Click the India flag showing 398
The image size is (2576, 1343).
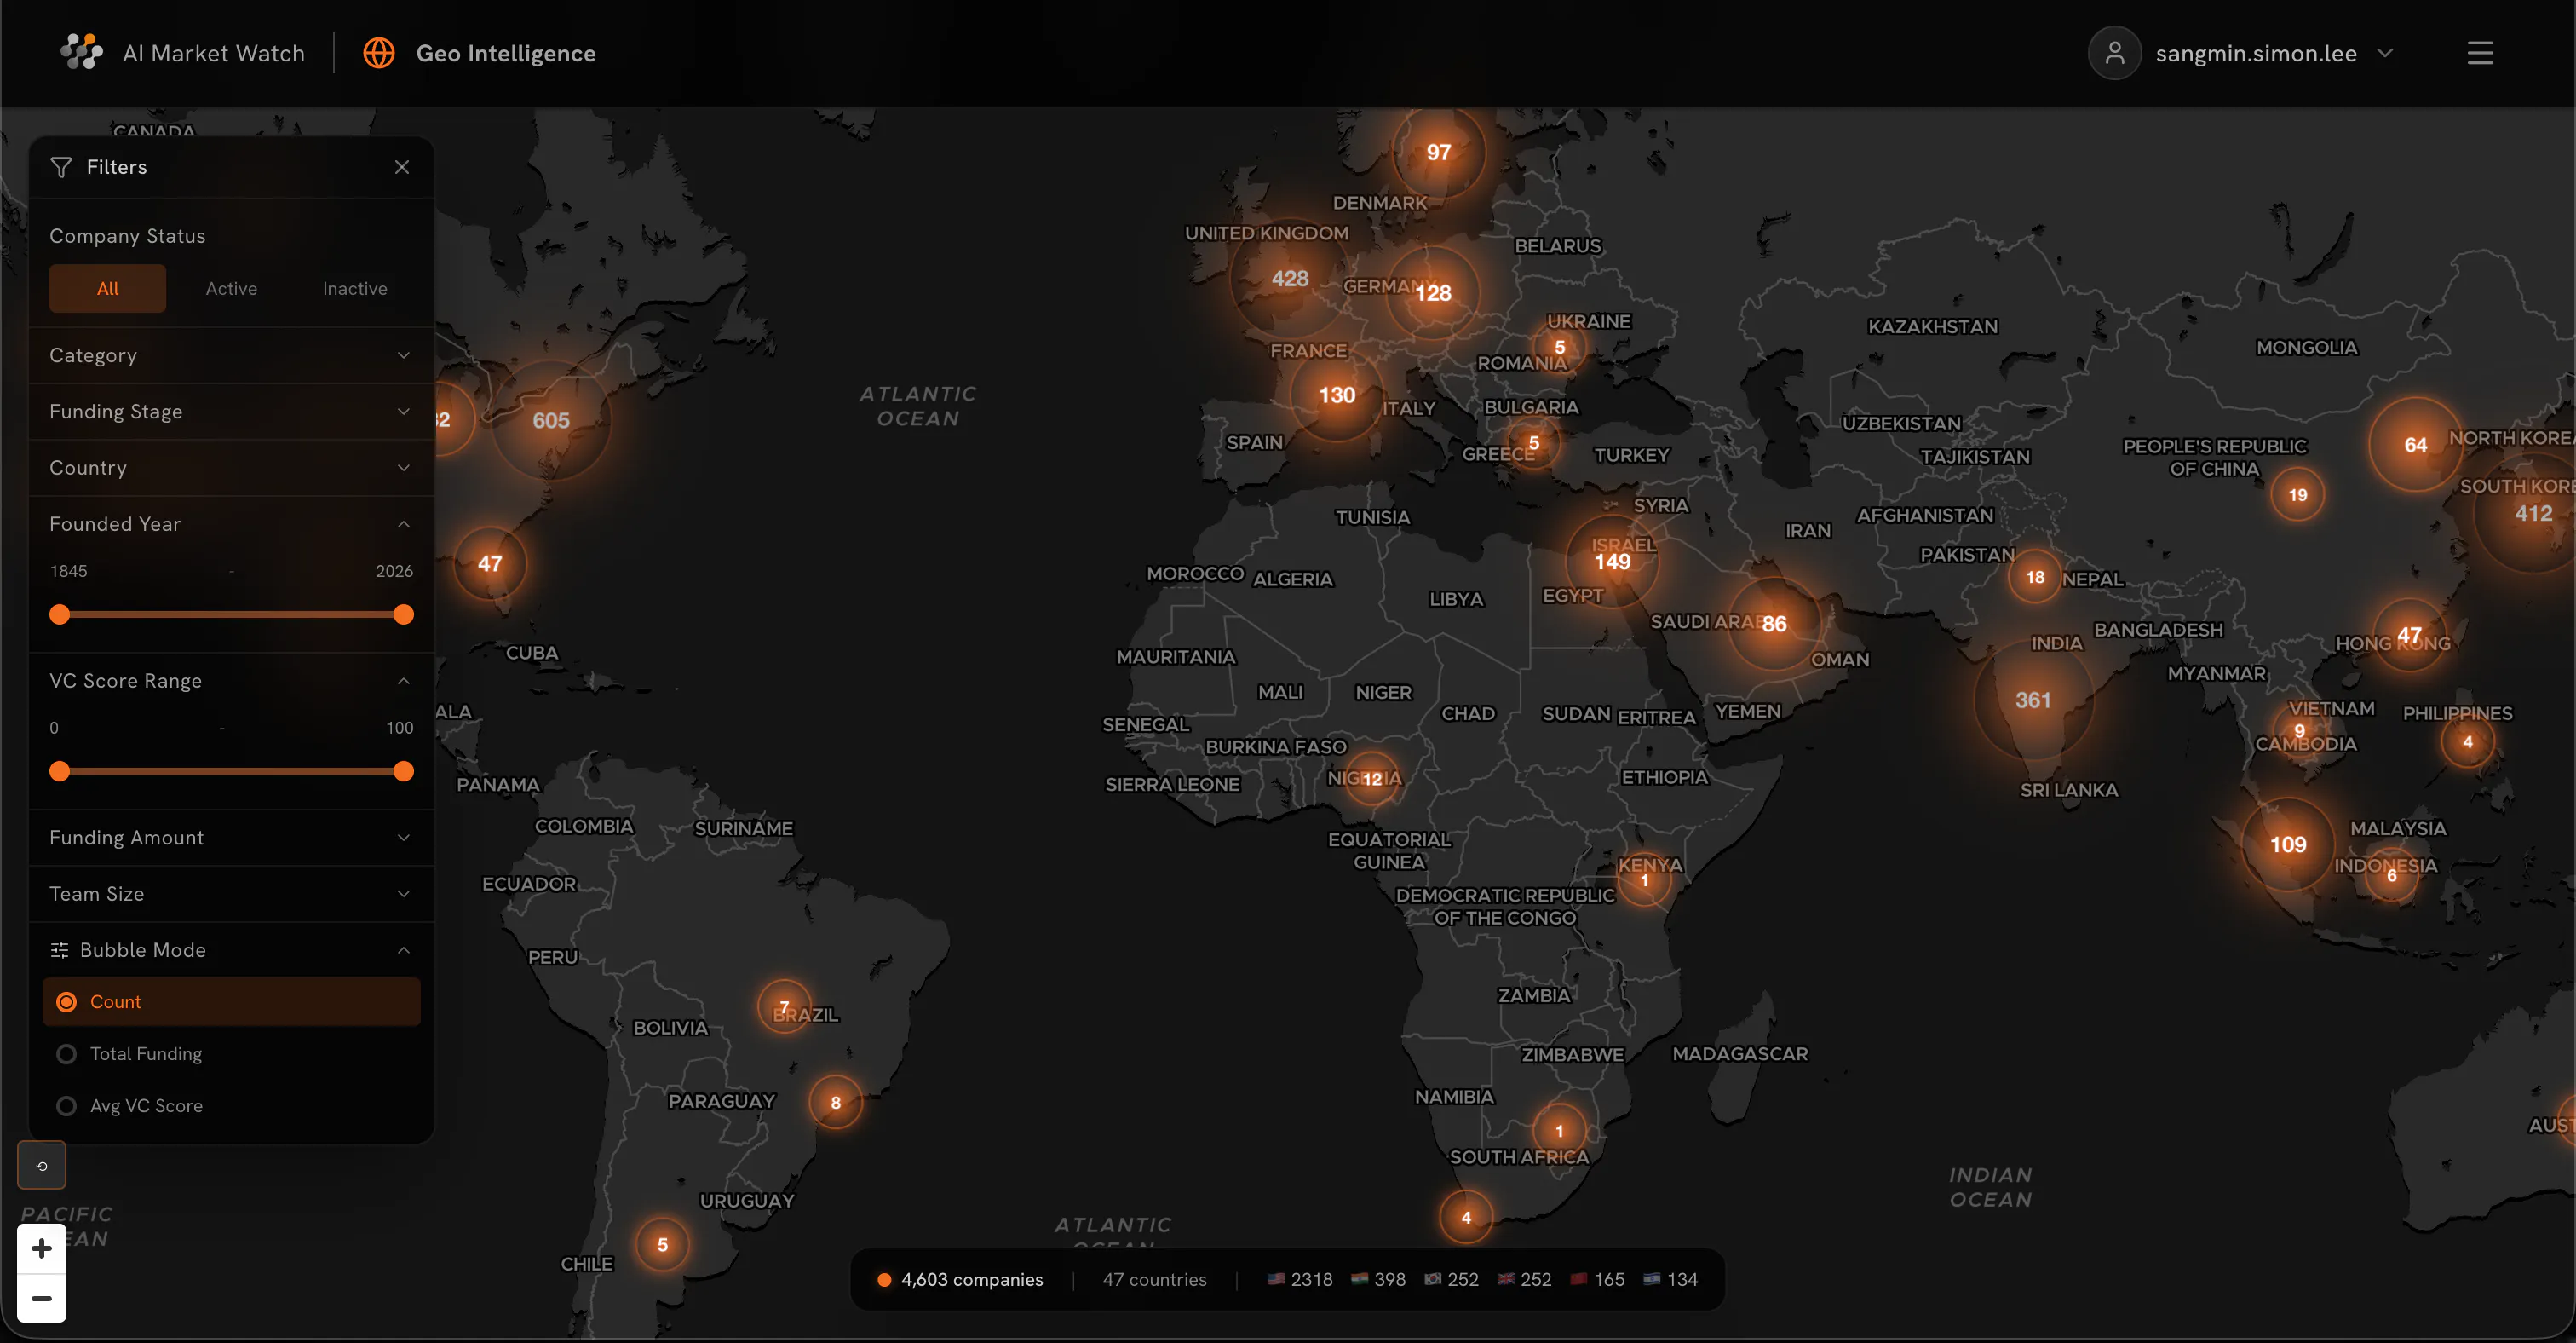point(1360,1279)
